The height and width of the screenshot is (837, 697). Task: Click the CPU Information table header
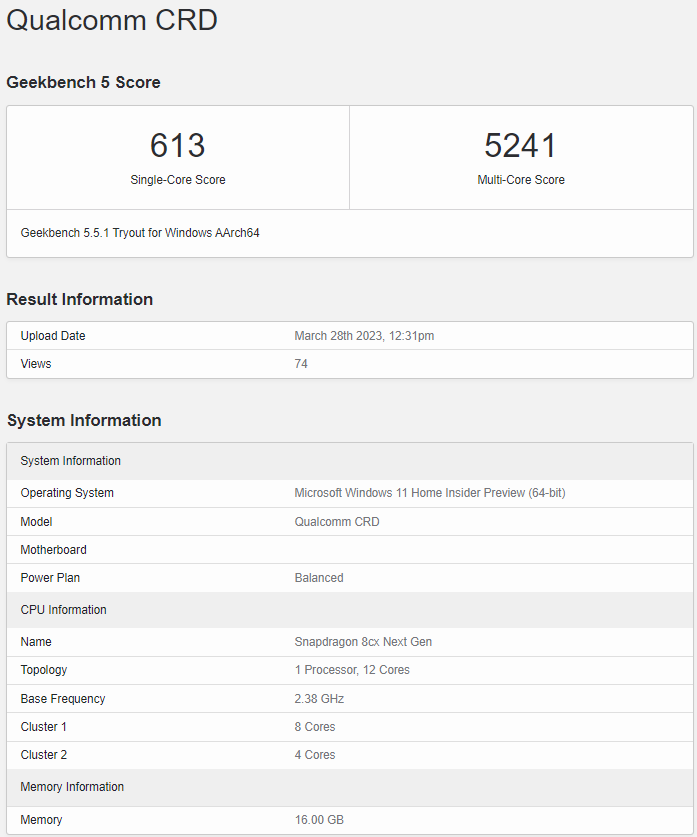coord(350,610)
